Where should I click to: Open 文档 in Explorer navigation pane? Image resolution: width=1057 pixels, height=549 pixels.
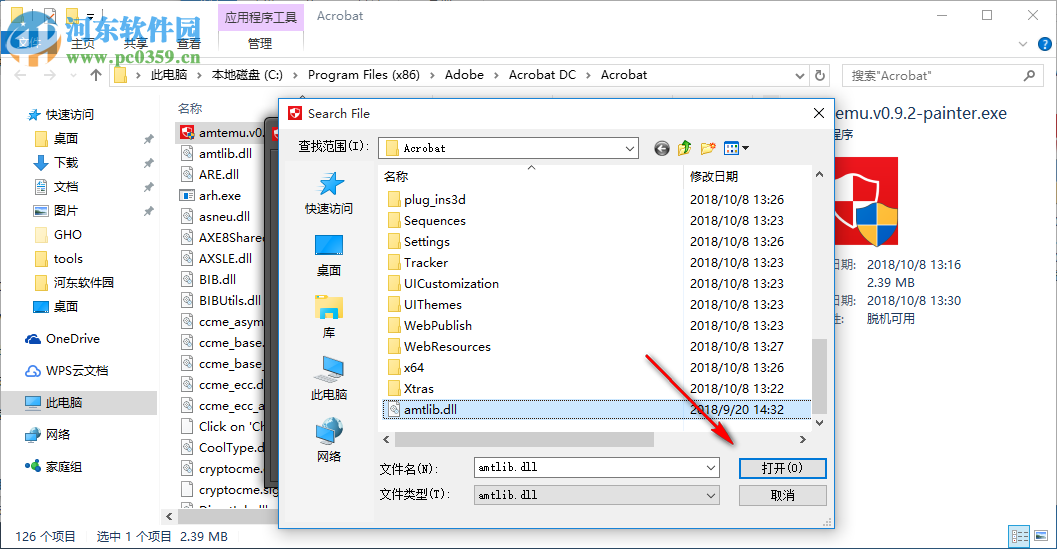pyautogui.click(x=57, y=187)
